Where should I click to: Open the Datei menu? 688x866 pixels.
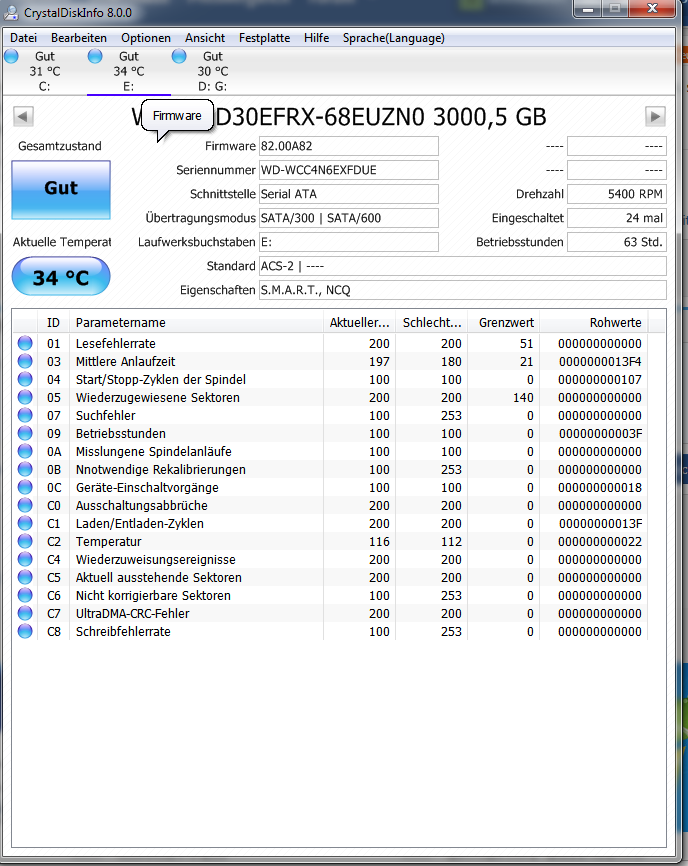click(24, 38)
